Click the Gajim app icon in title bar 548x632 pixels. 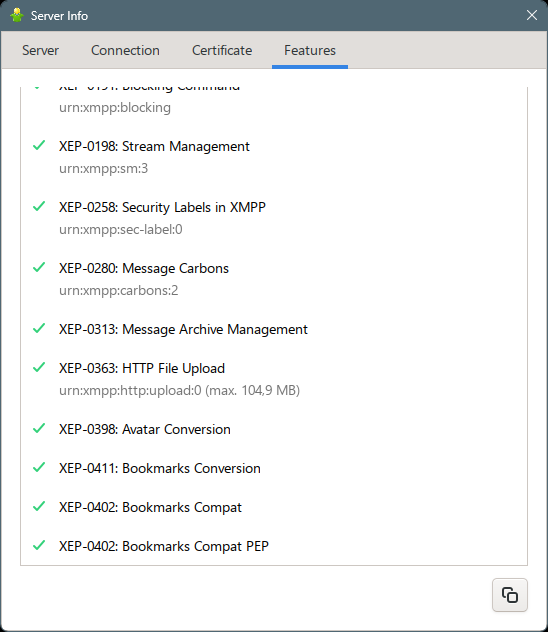coord(17,15)
